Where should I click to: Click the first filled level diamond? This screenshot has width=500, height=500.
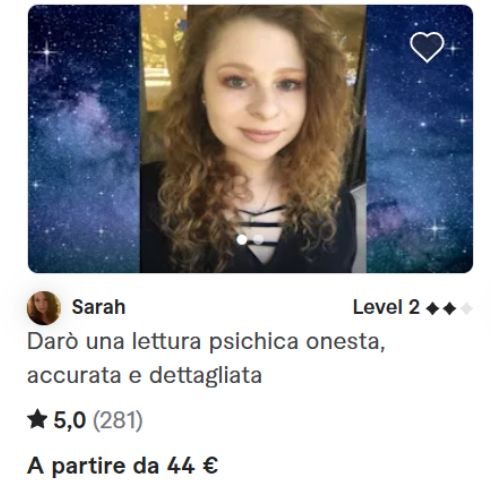click(x=432, y=308)
